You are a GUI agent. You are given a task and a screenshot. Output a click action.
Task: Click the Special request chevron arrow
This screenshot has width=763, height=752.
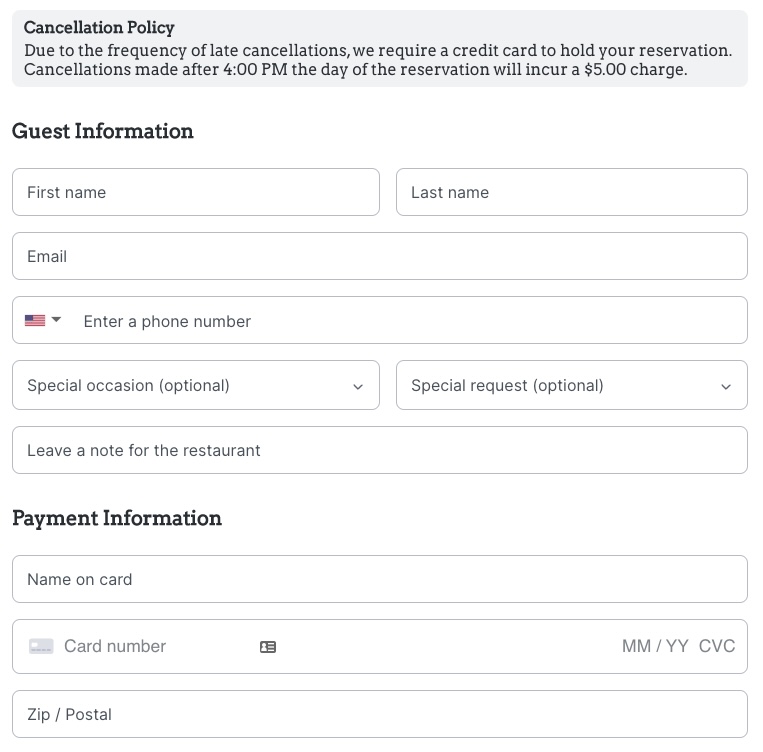[x=726, y=387]
